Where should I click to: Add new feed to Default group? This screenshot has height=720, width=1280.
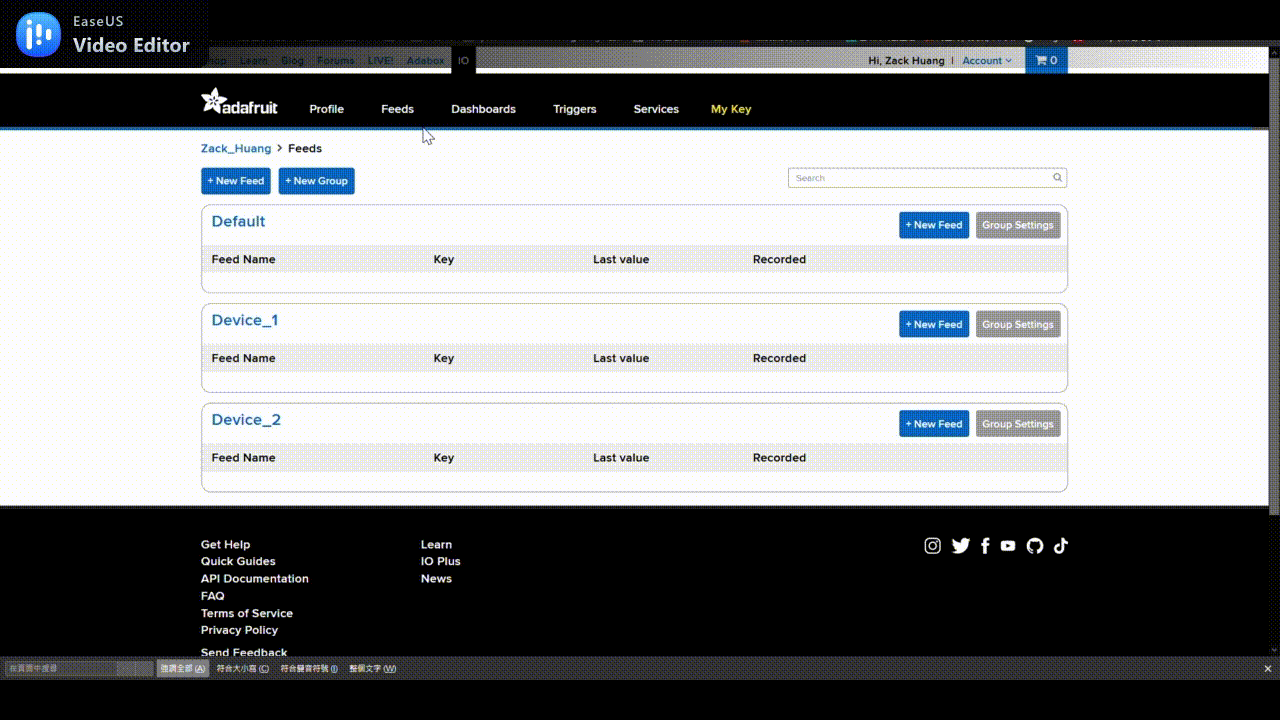pyautogui.click(x=934, y=225)
